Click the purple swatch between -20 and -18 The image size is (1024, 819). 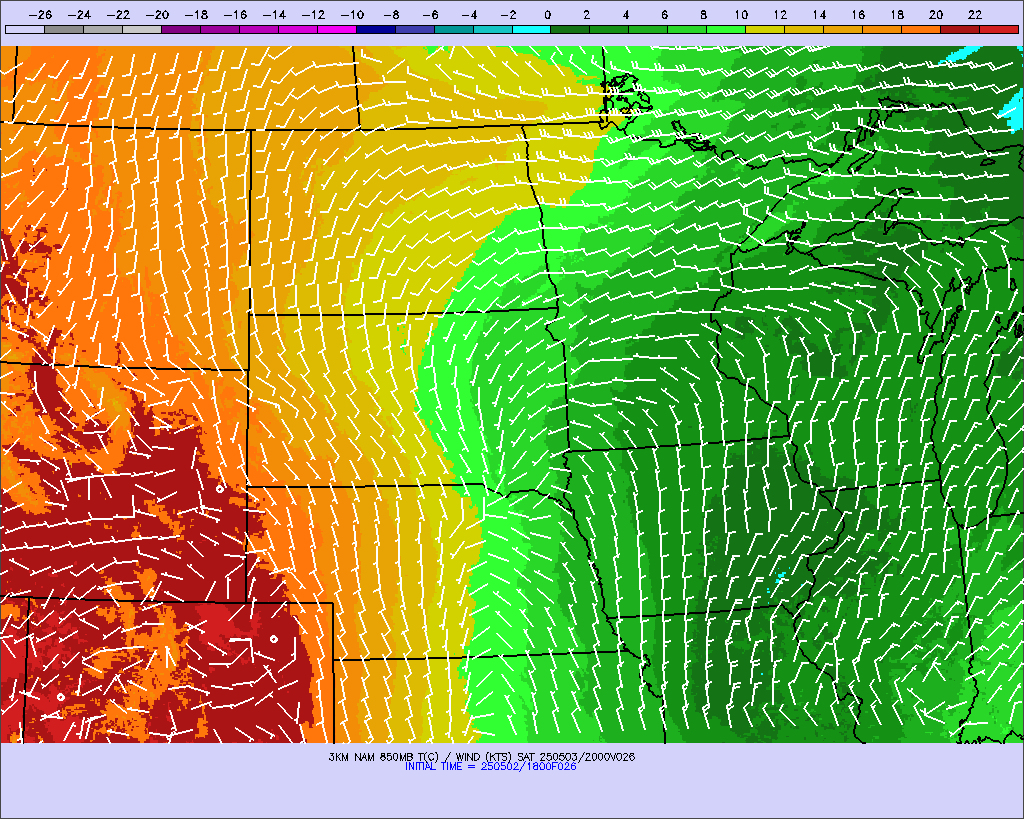pos(181,29)
